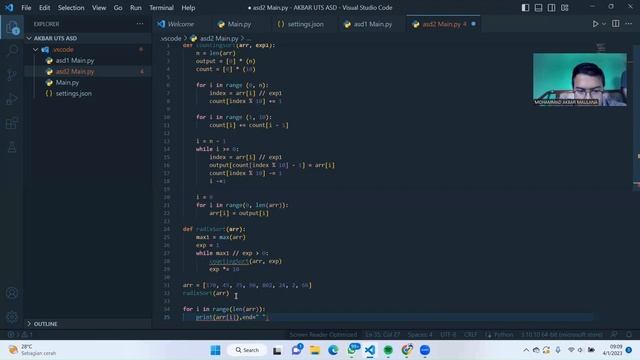Click the countingSort call on line 28

229,261
